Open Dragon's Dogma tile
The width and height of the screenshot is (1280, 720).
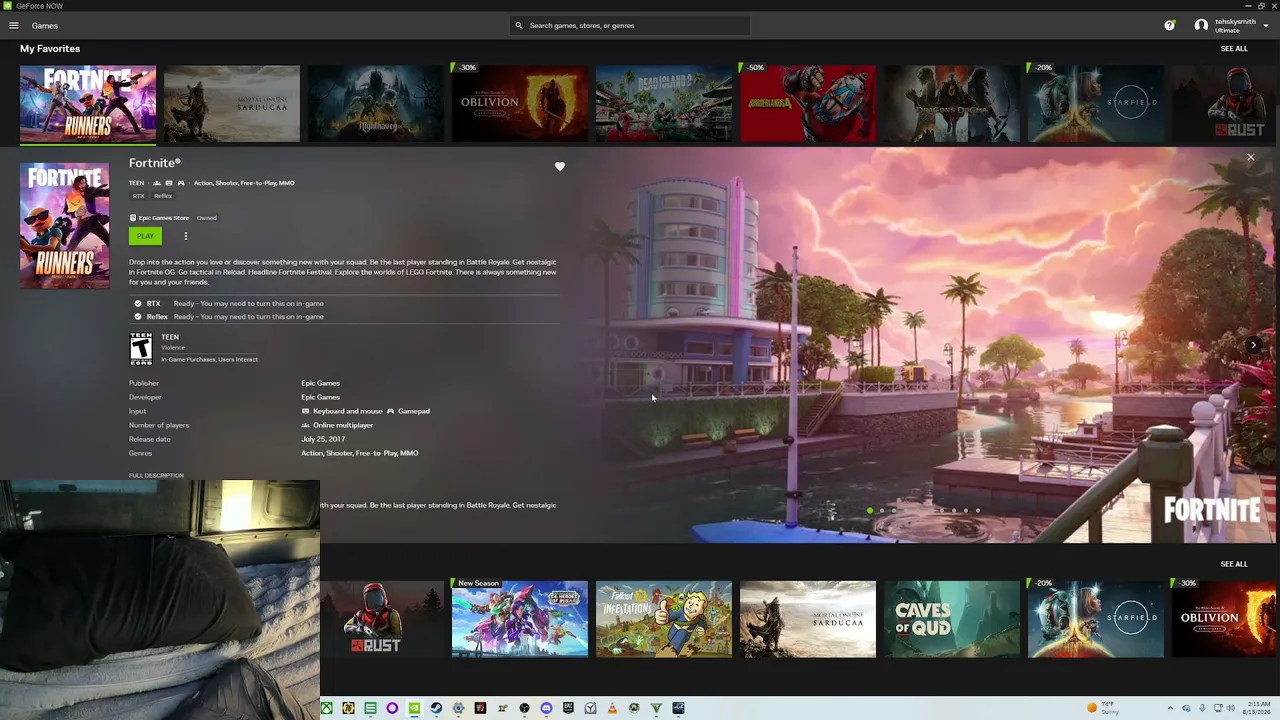pyautogui.click(x=952, y=104)
